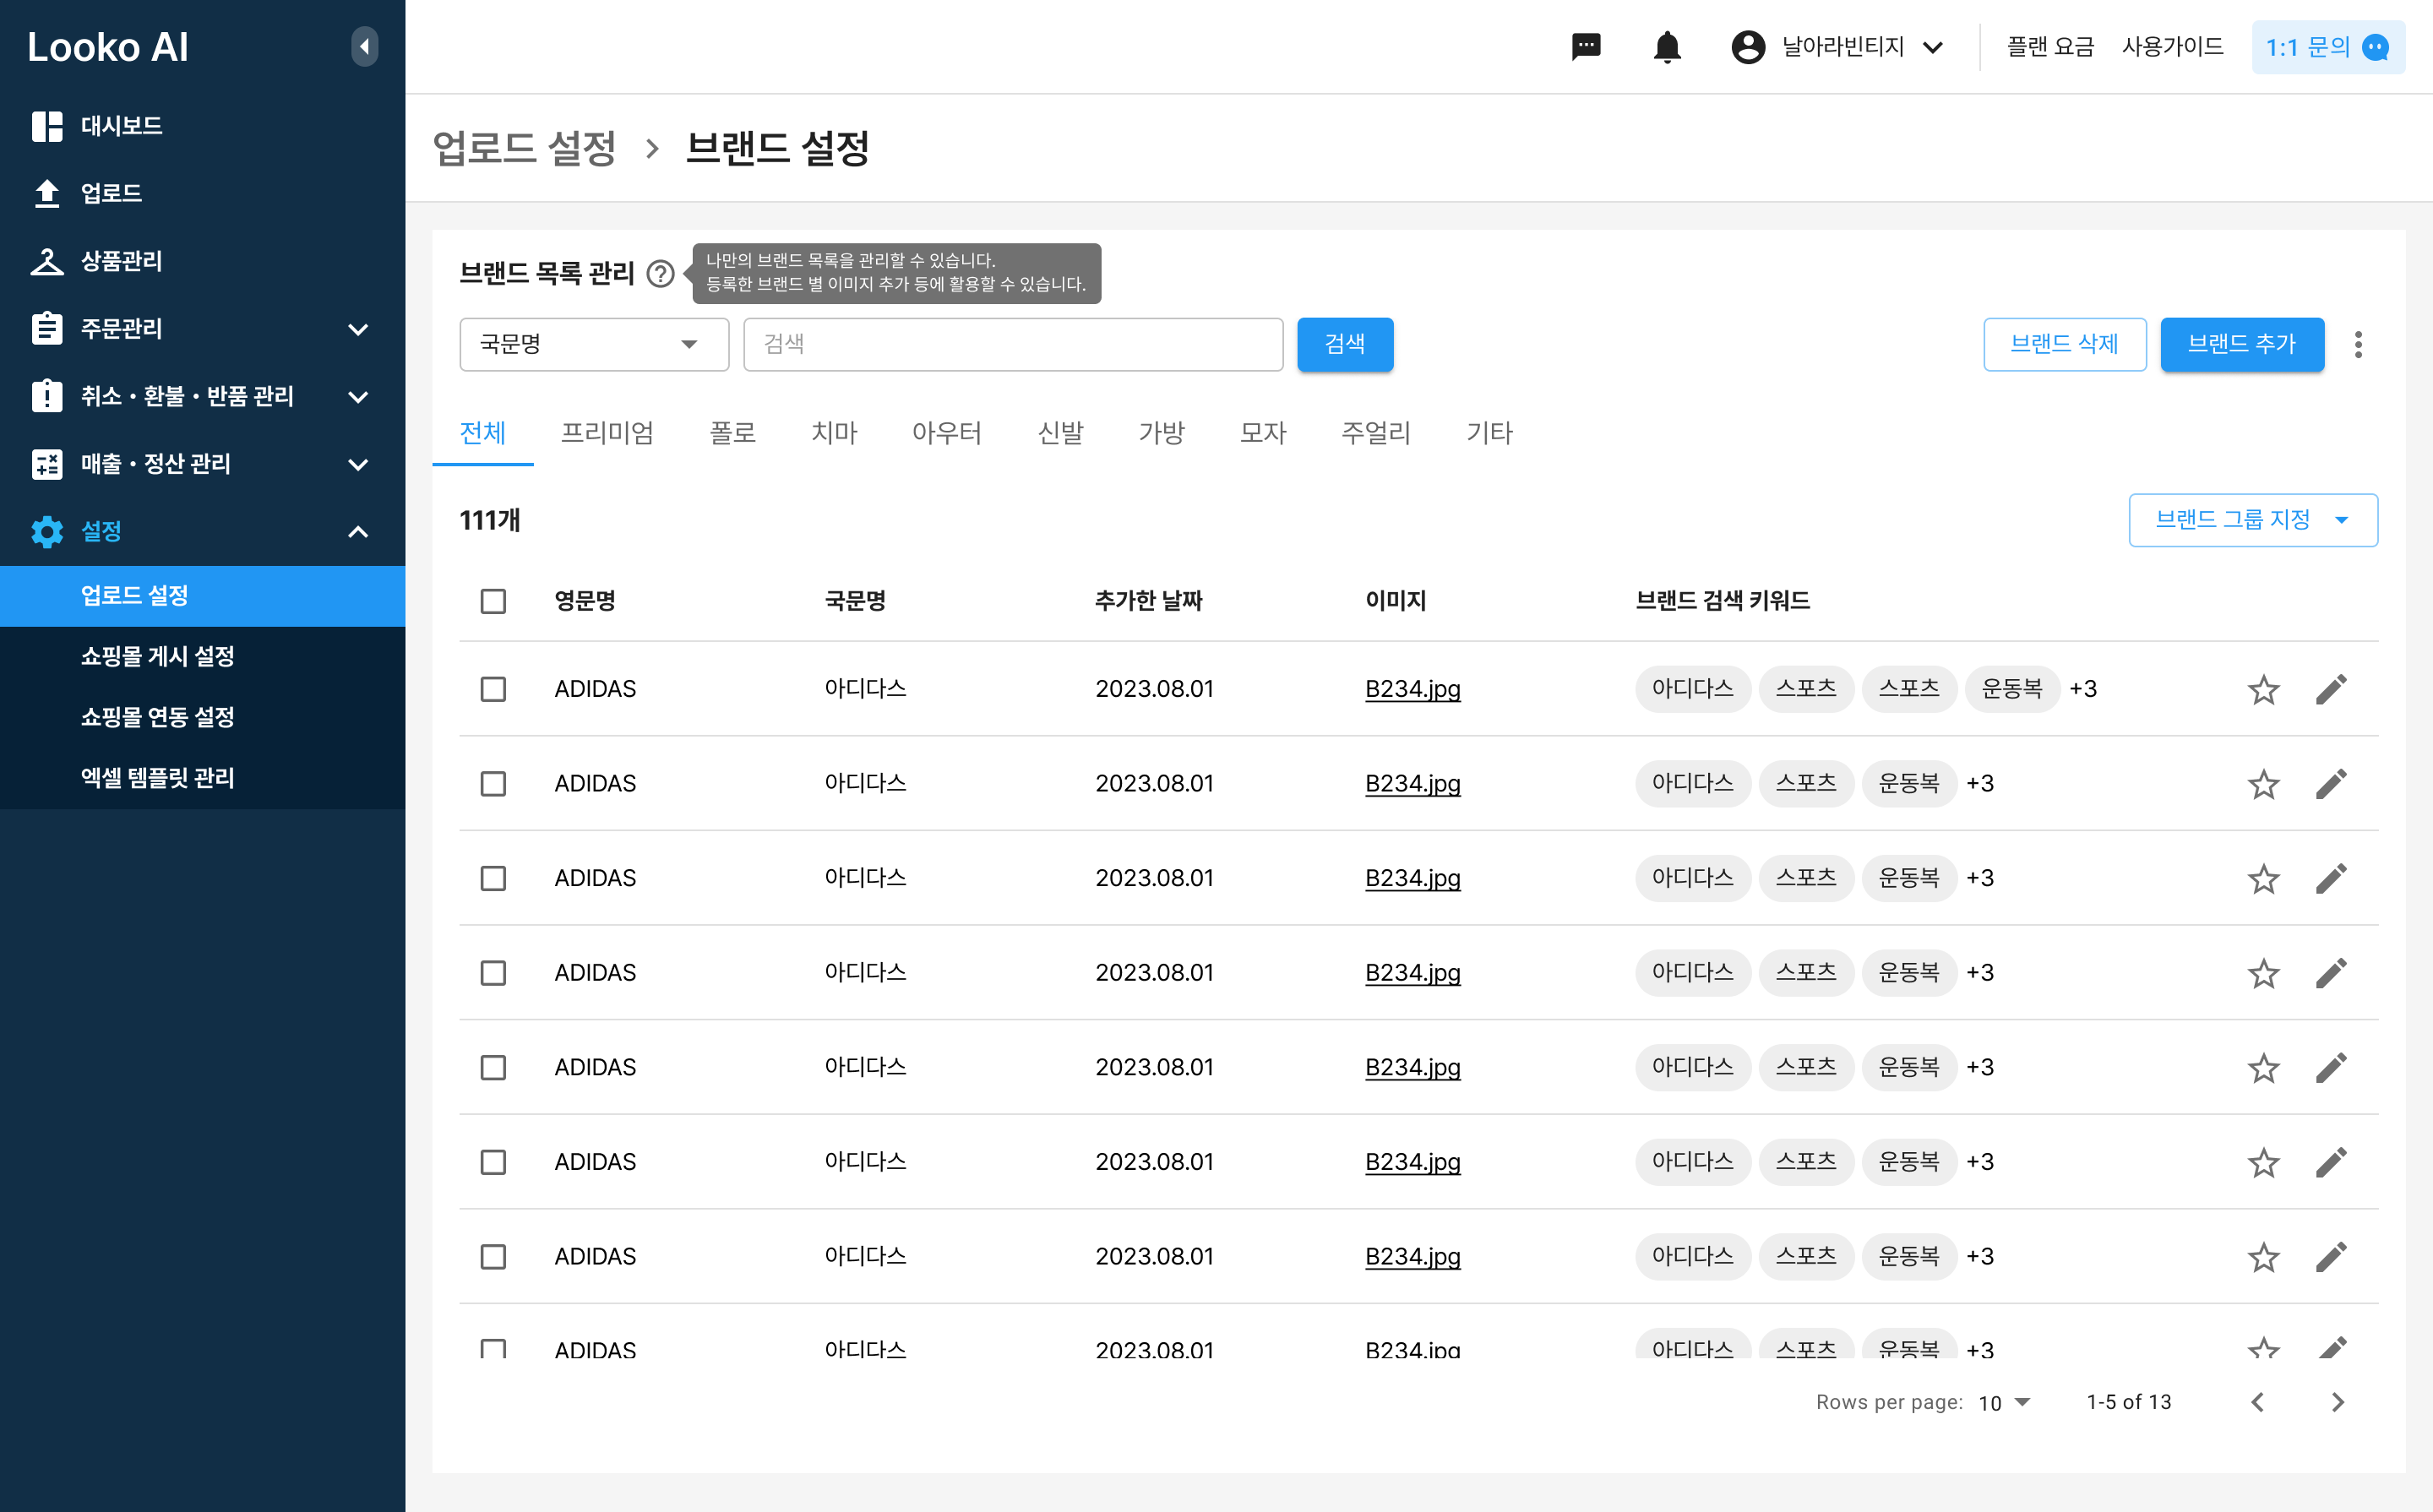The width and height of the screenshot is (2433, 1512).
Task: Click the blue 검색 button
Action: pos(1345,345)
